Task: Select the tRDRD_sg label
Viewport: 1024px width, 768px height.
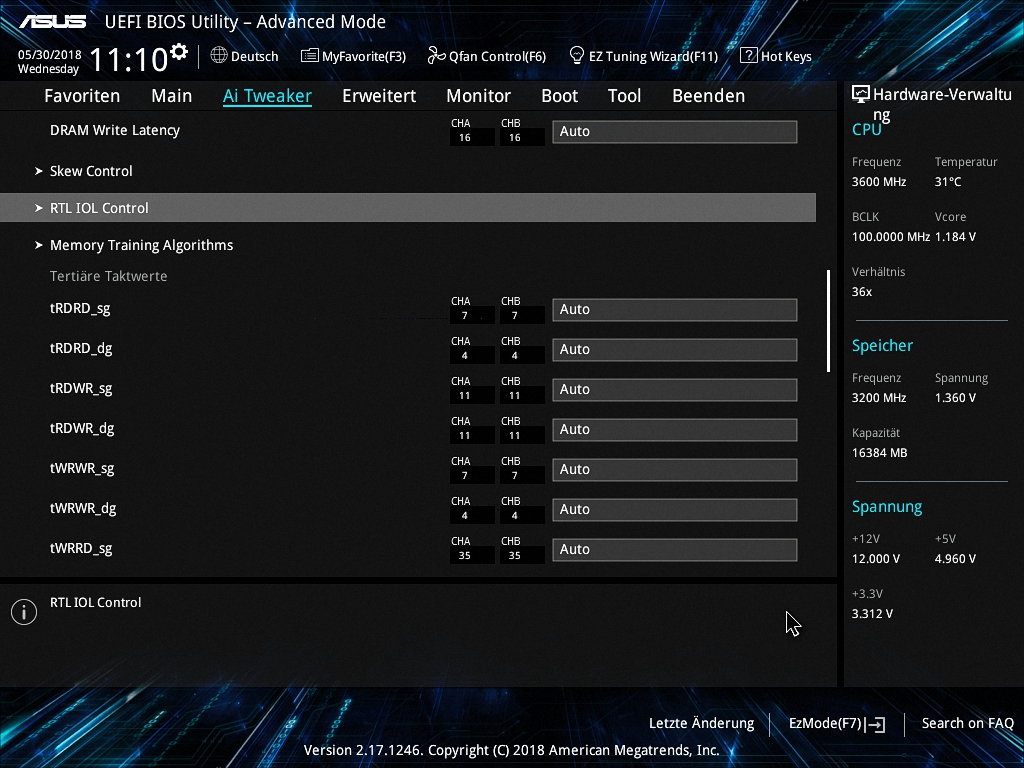Action: pyautogui.click(x=80, y=309)
